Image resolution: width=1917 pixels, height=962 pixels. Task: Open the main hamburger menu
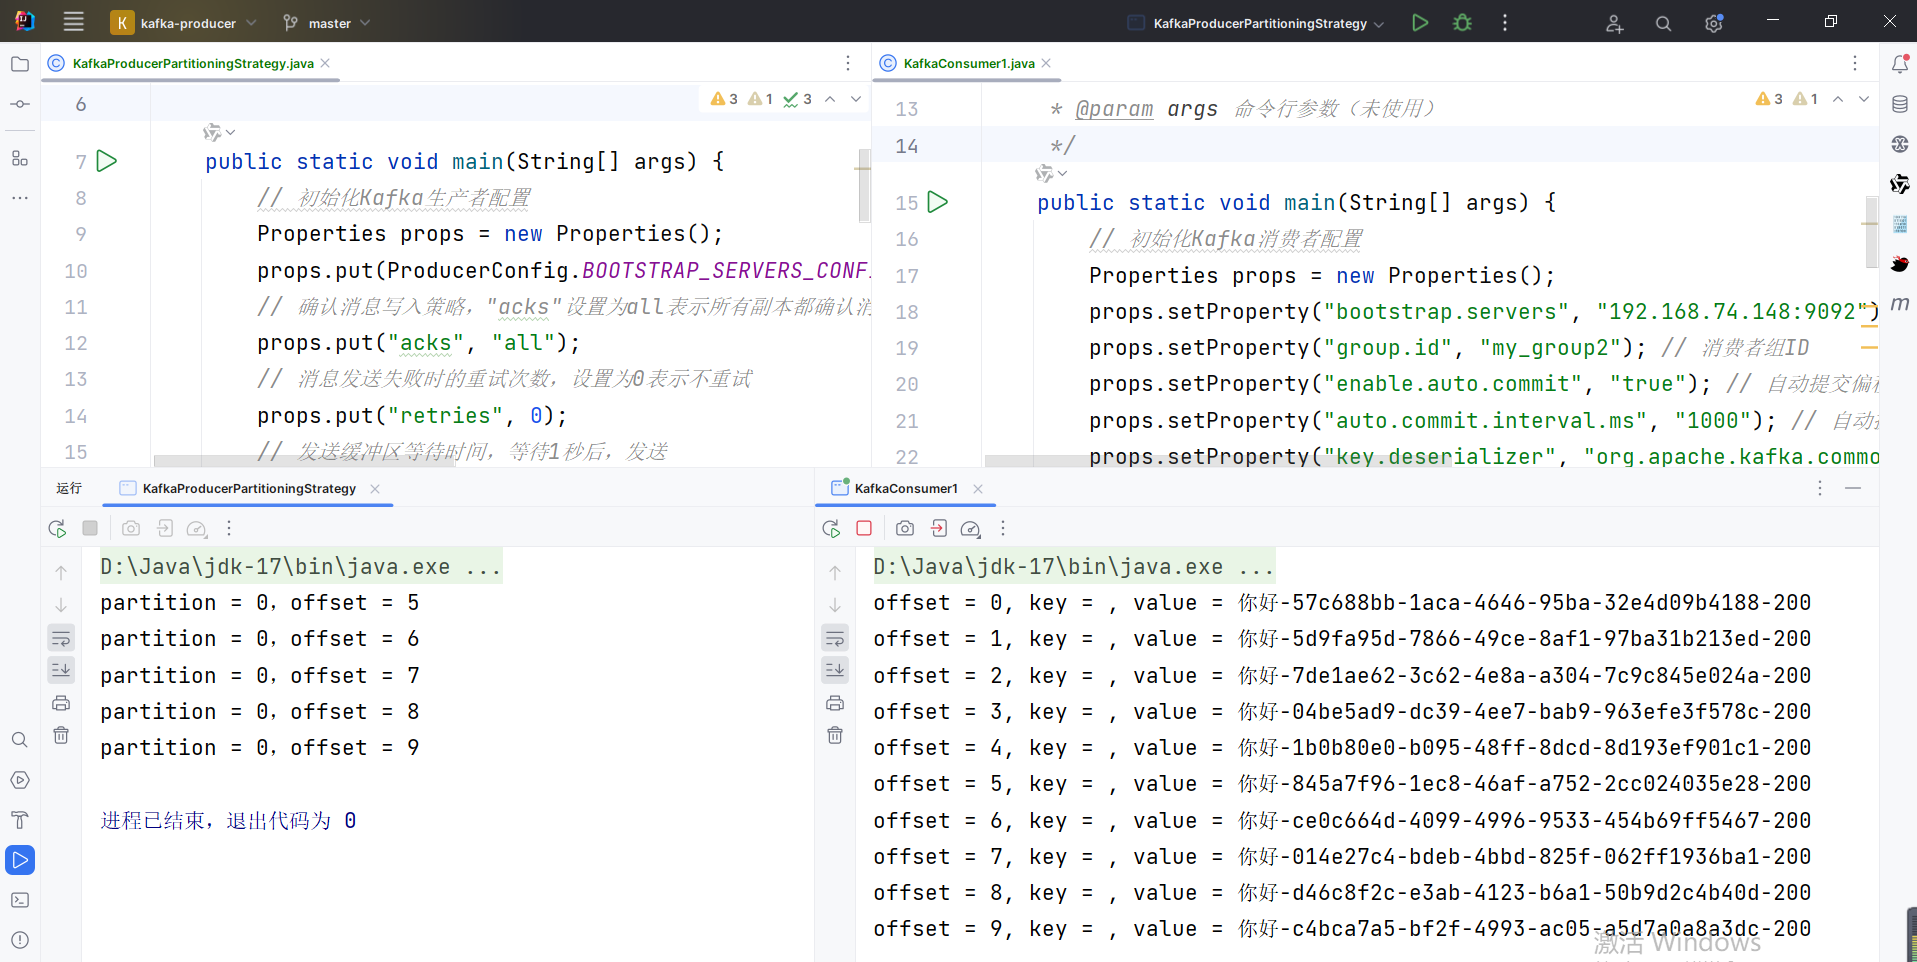click(x=73, y=22)
